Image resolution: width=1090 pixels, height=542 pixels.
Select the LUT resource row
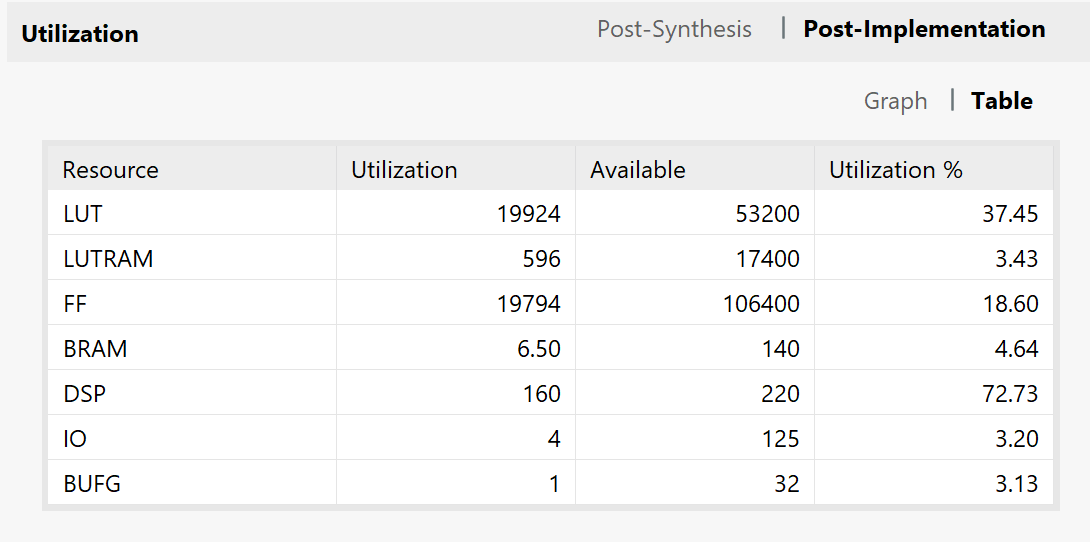tap(83, 214)
